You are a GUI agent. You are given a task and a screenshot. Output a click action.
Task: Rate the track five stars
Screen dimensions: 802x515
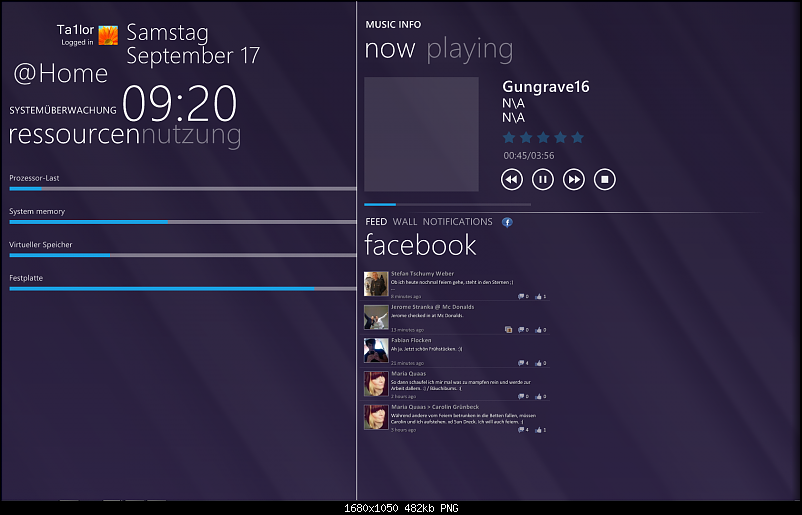coord(577,137)
